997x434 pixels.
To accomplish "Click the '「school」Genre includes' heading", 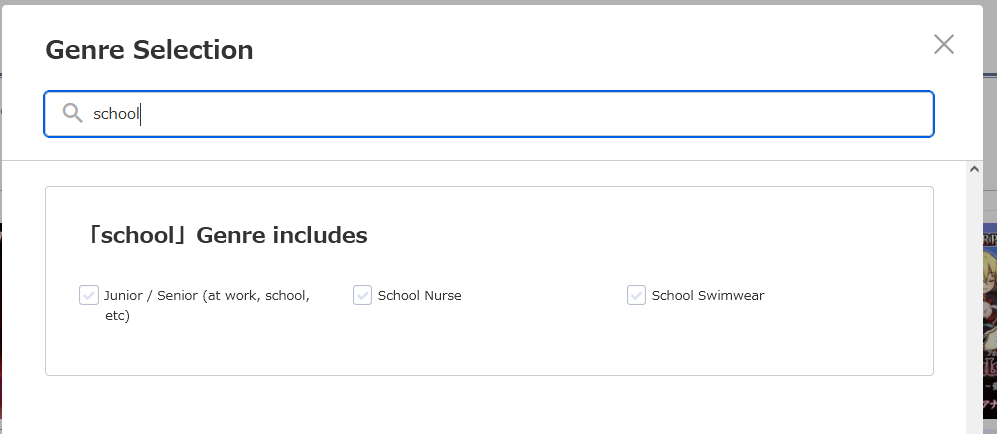I will [x=227, y=236].
